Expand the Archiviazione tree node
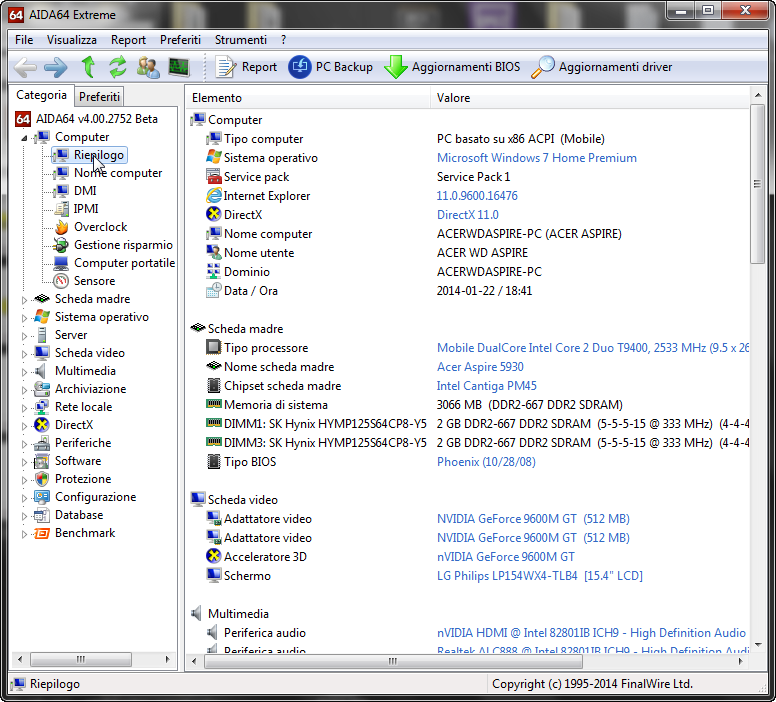This screenshot has height=702, width=776. click(x=24, y=390)
